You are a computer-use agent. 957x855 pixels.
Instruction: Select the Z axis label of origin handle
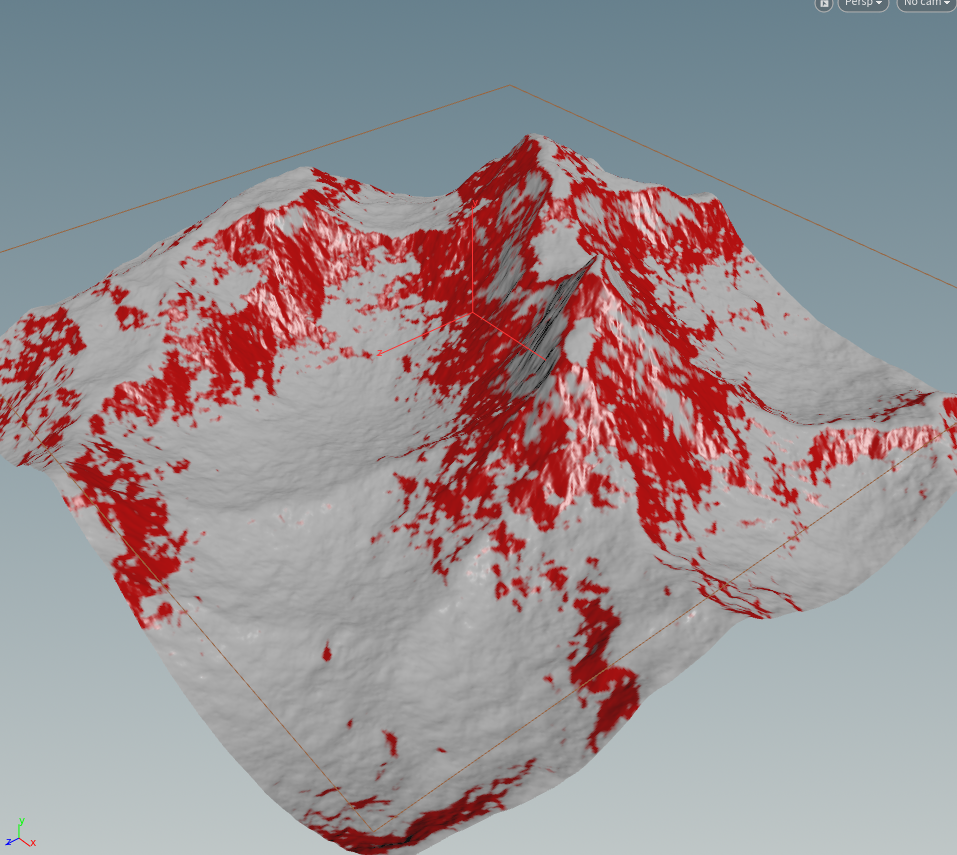point(380,353)
